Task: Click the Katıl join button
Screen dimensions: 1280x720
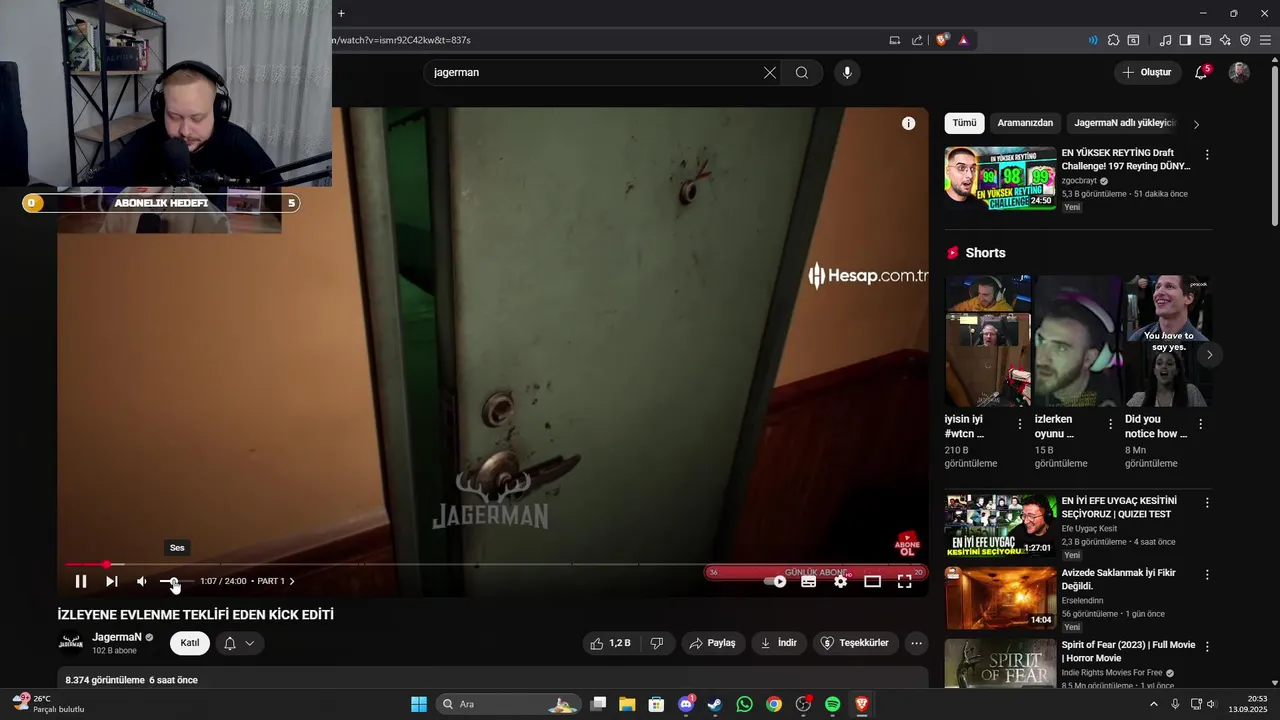Action: (x=190, y=643)
